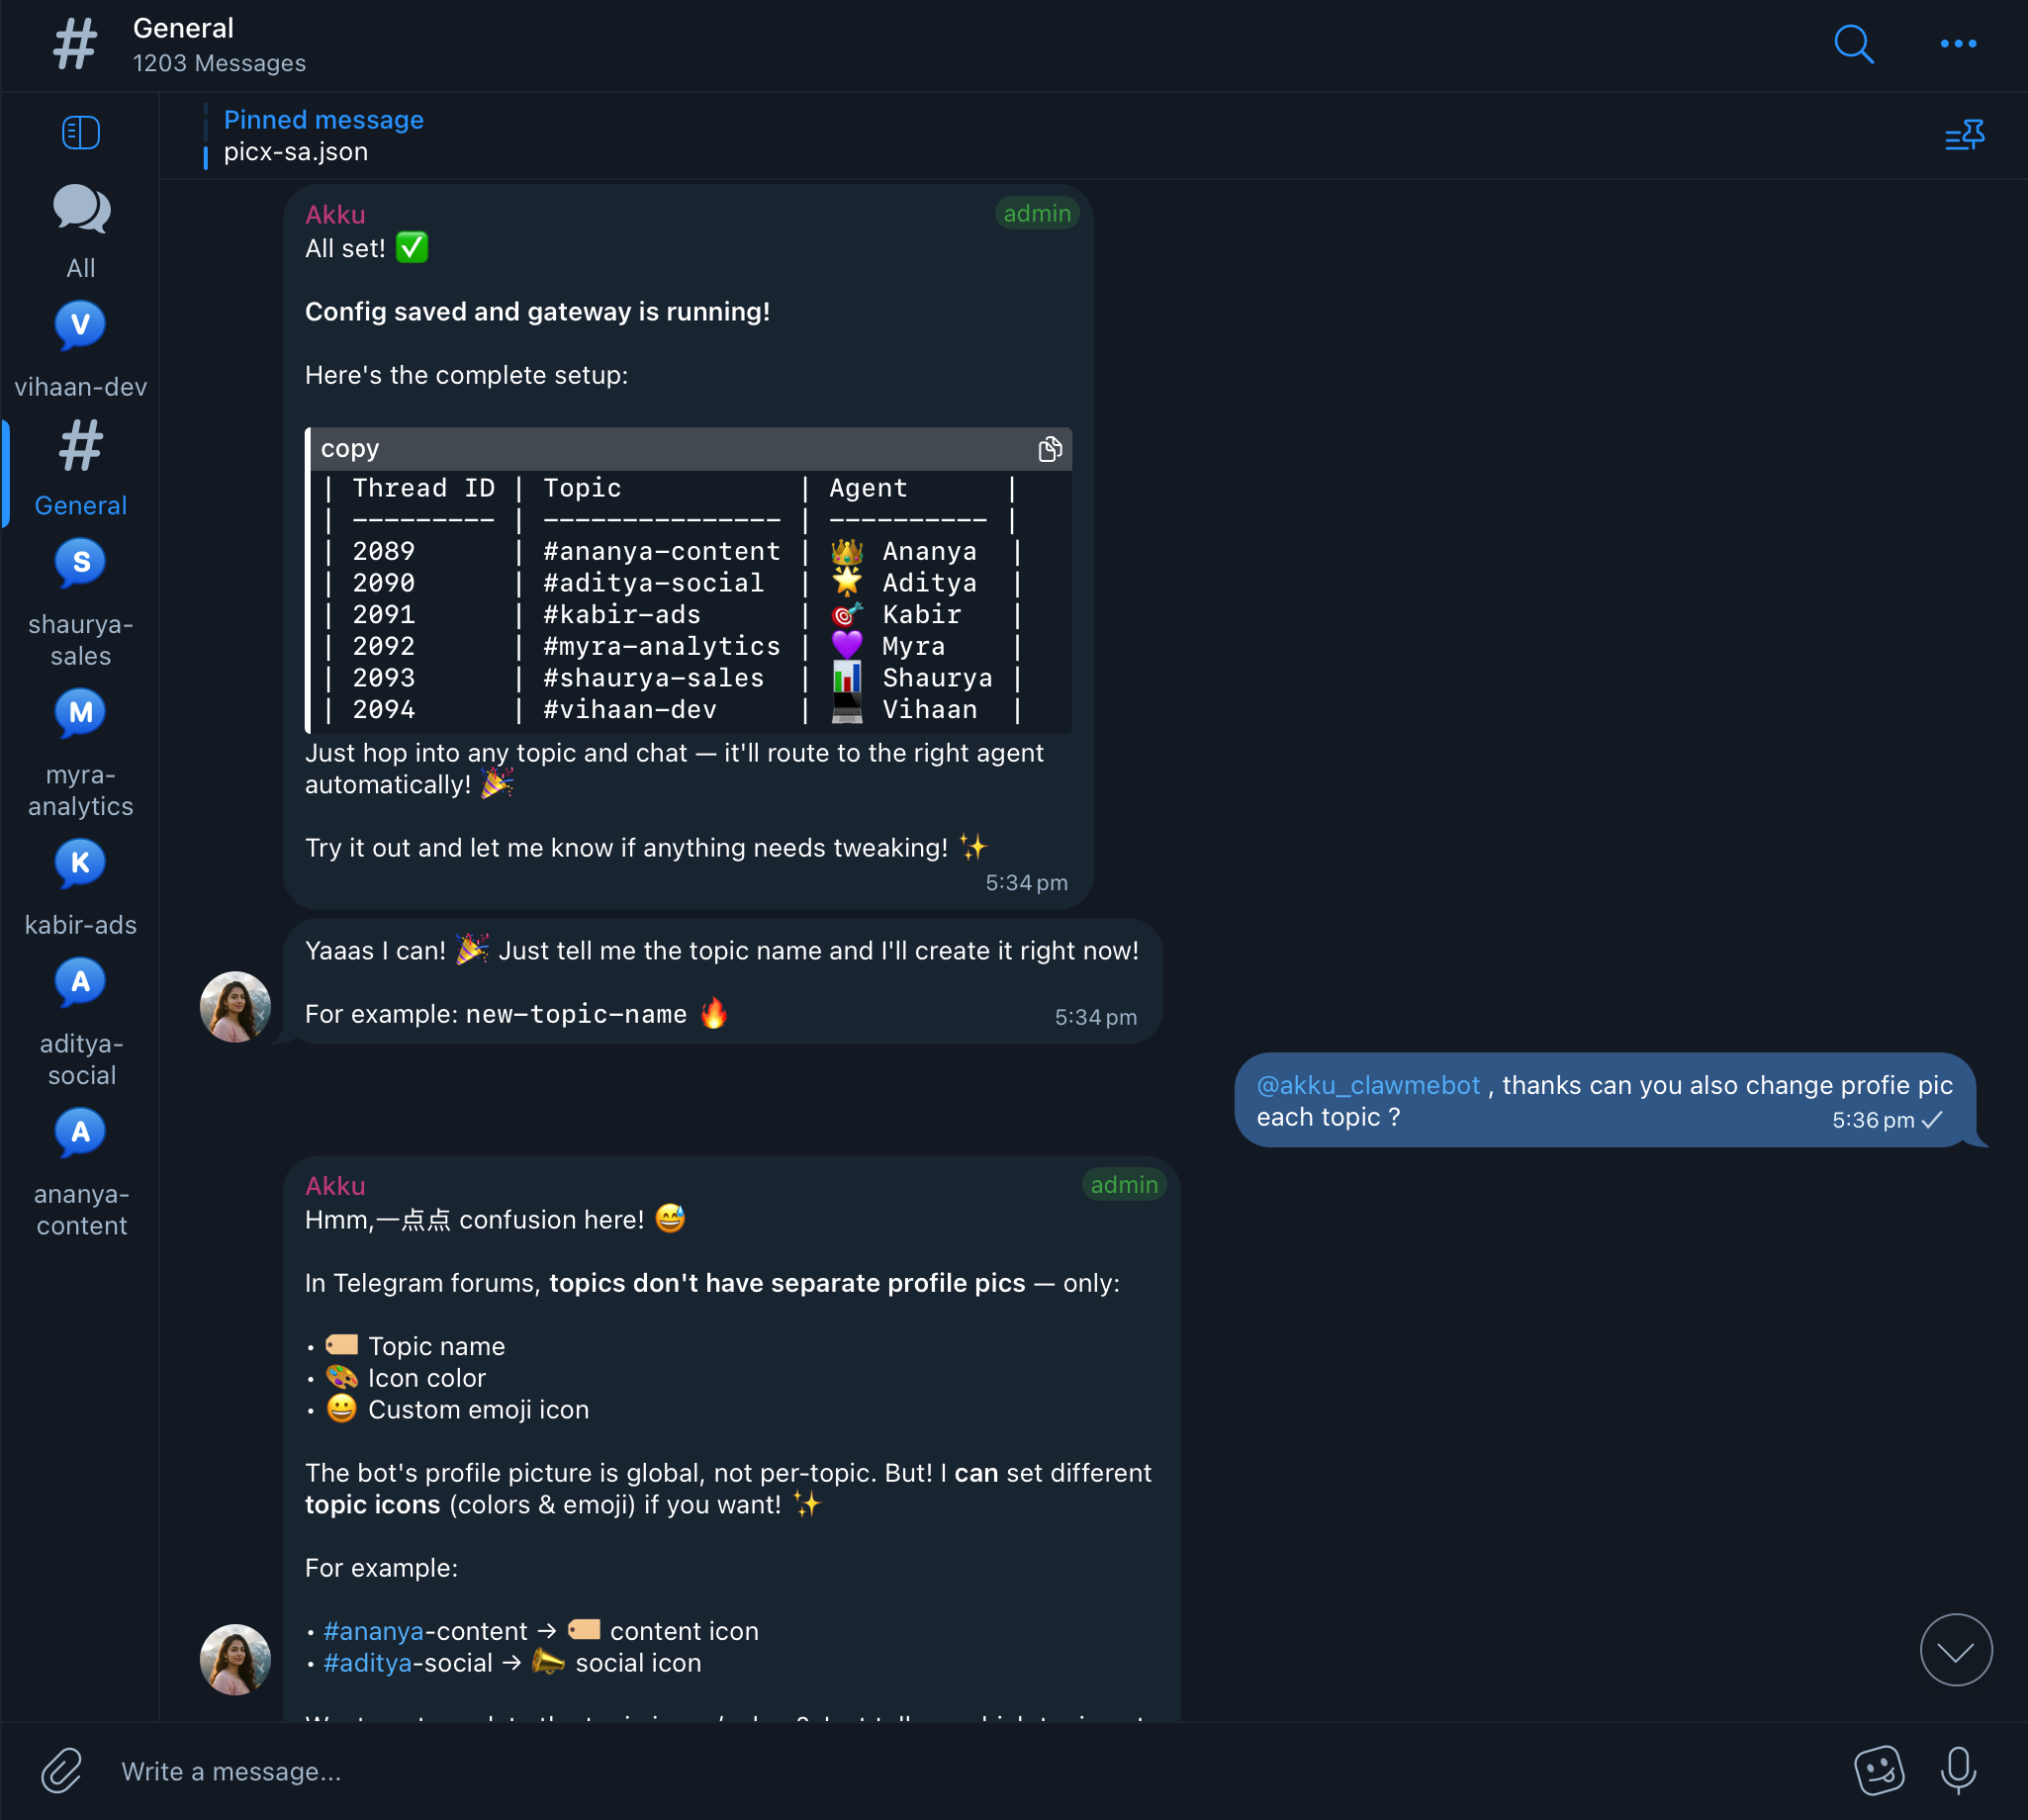This screenshot has width=2028, height=1820.
Task: Click the #ananya hashtag link
Action: tap(374, 1631)
